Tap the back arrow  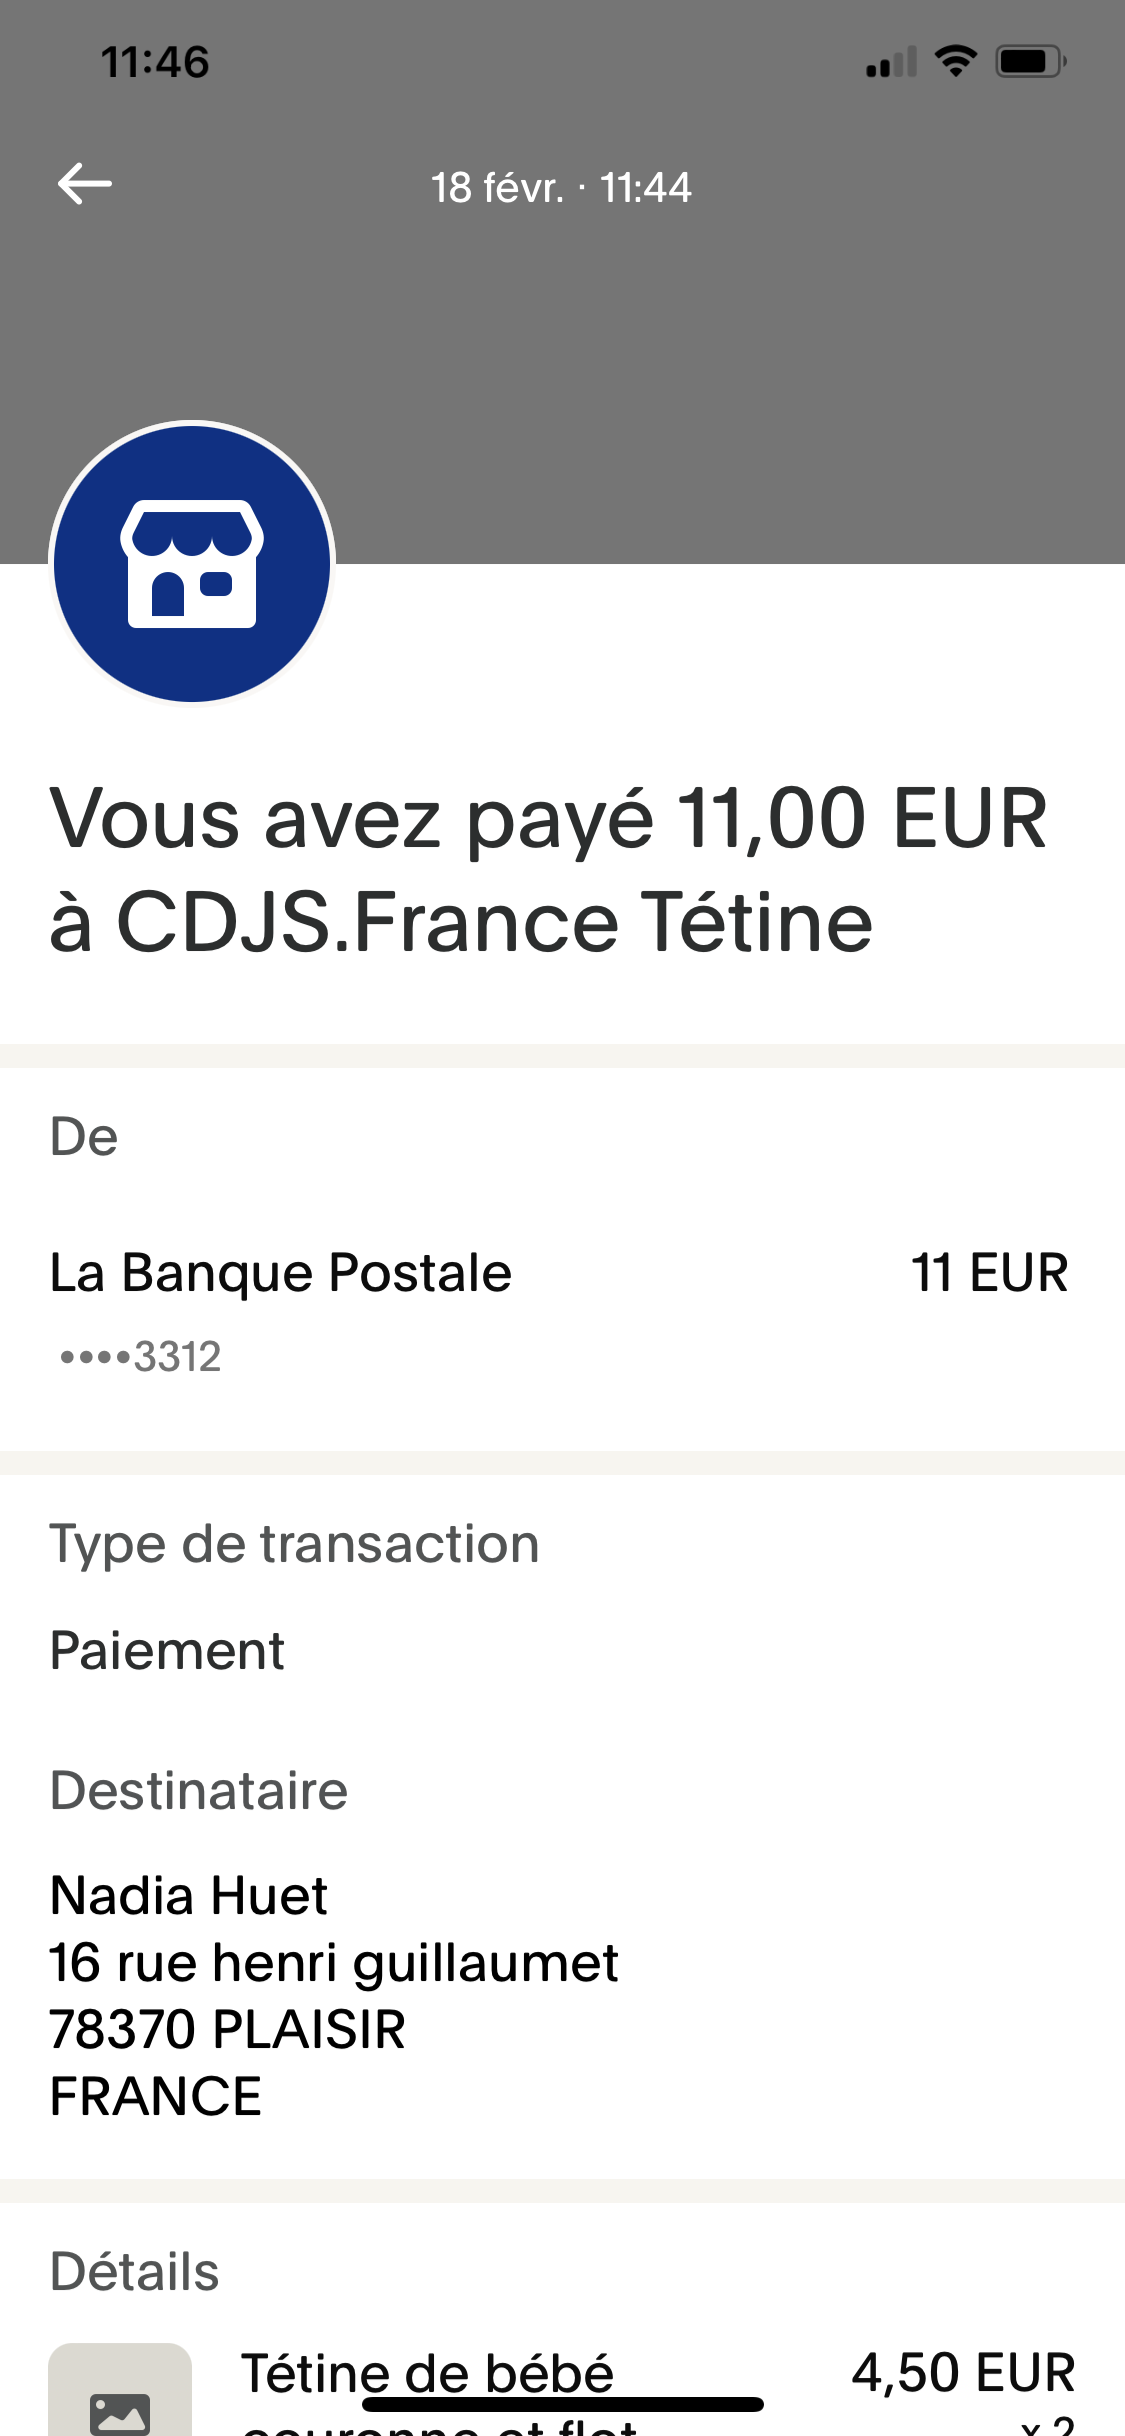85,185
